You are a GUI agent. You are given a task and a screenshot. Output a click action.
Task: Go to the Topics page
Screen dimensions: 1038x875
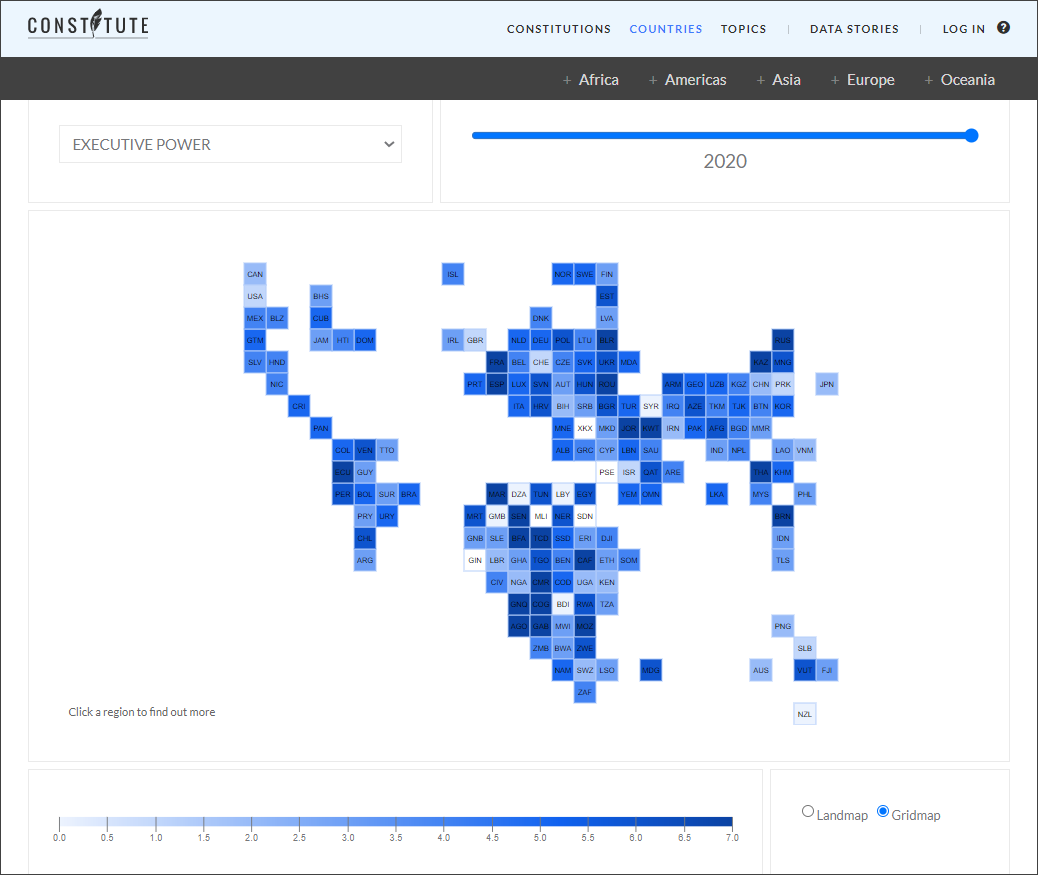click(x=743, y=29)
